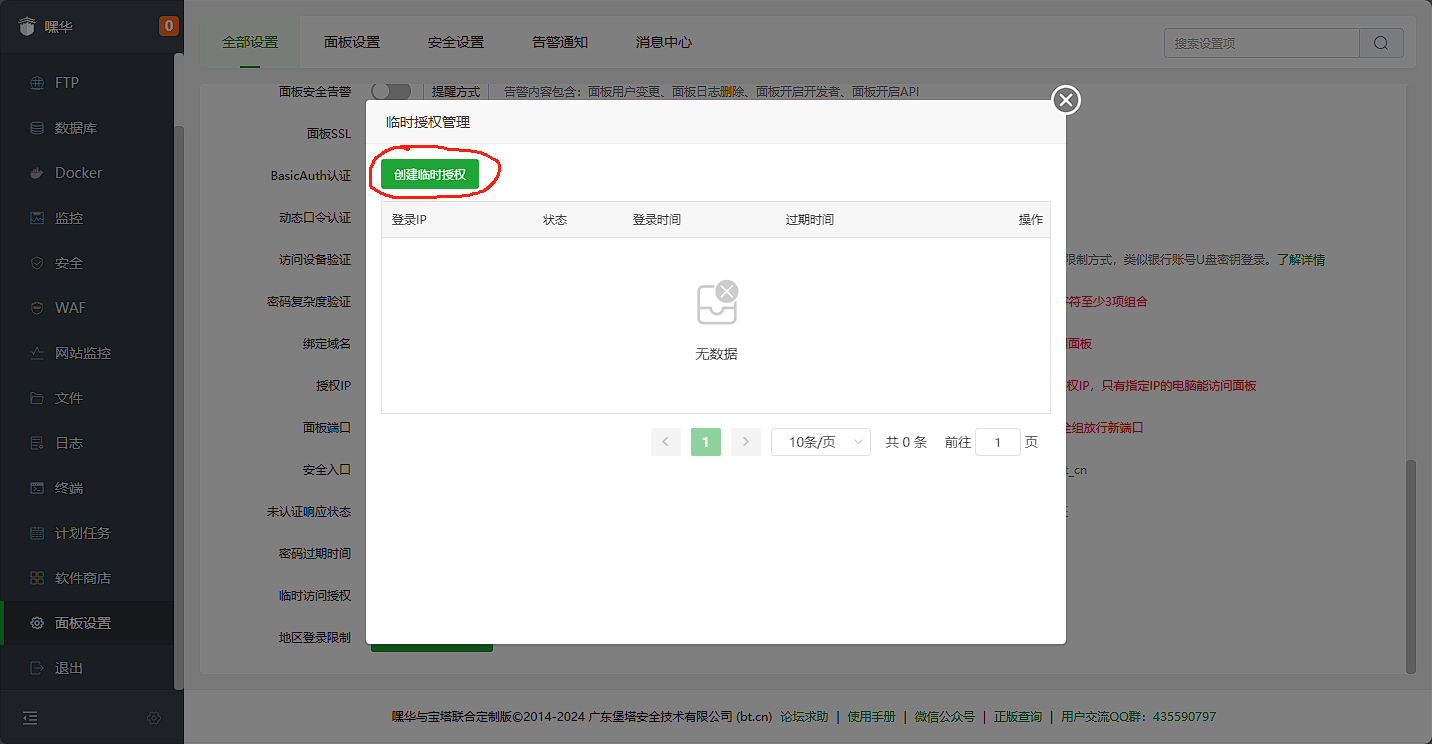Image resolution: width=1432 pixels, height=744 pixels.
Task: Click the 文件 folder icon
Action: [x=37, y=398]
